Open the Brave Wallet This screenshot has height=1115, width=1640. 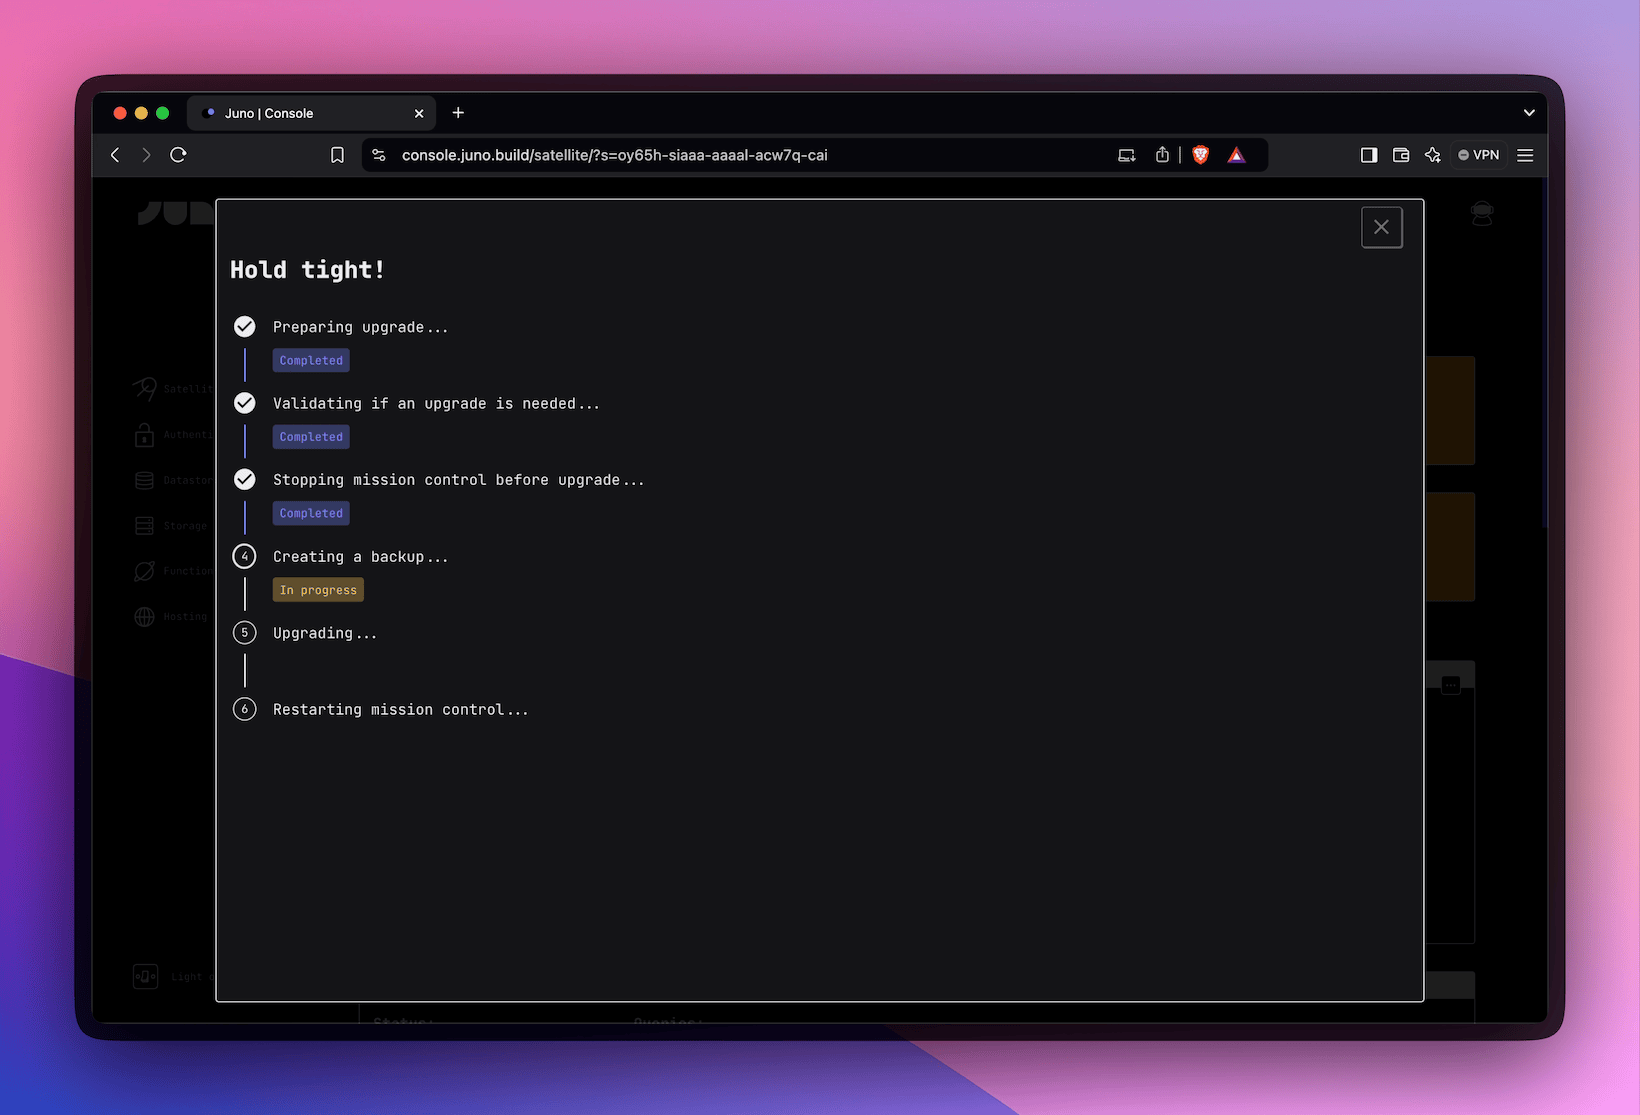[1401, 155]
